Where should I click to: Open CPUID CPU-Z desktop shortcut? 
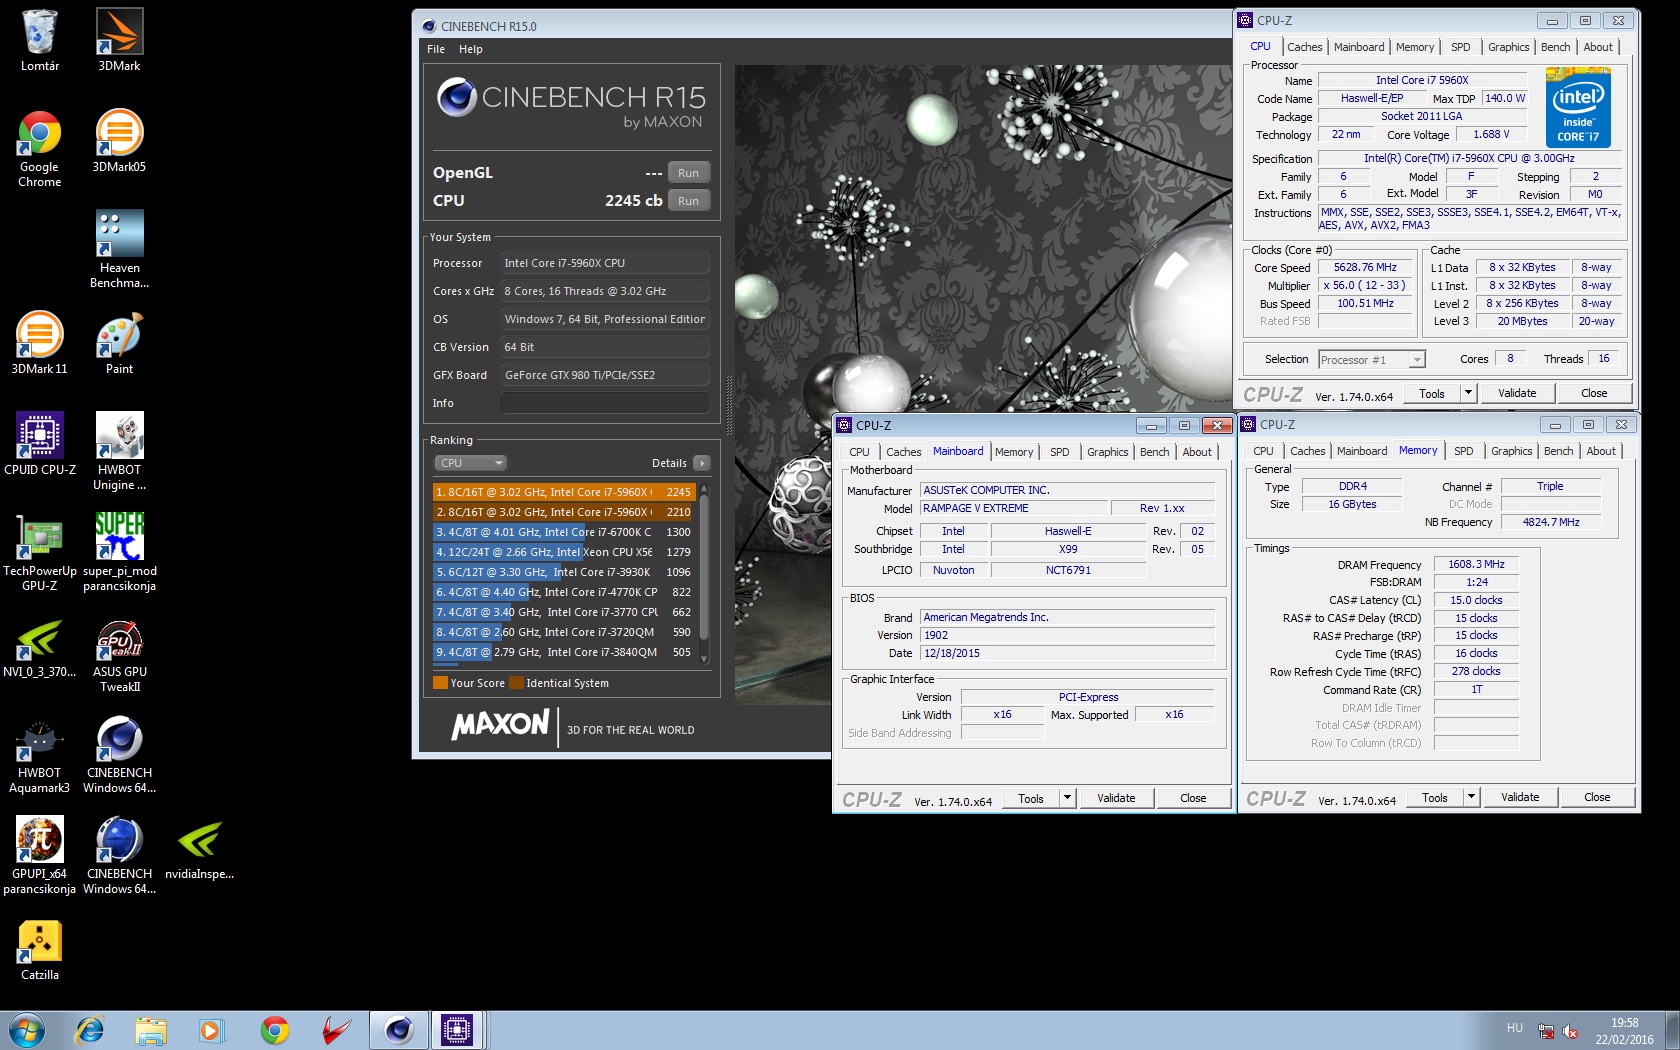(40, 444)
